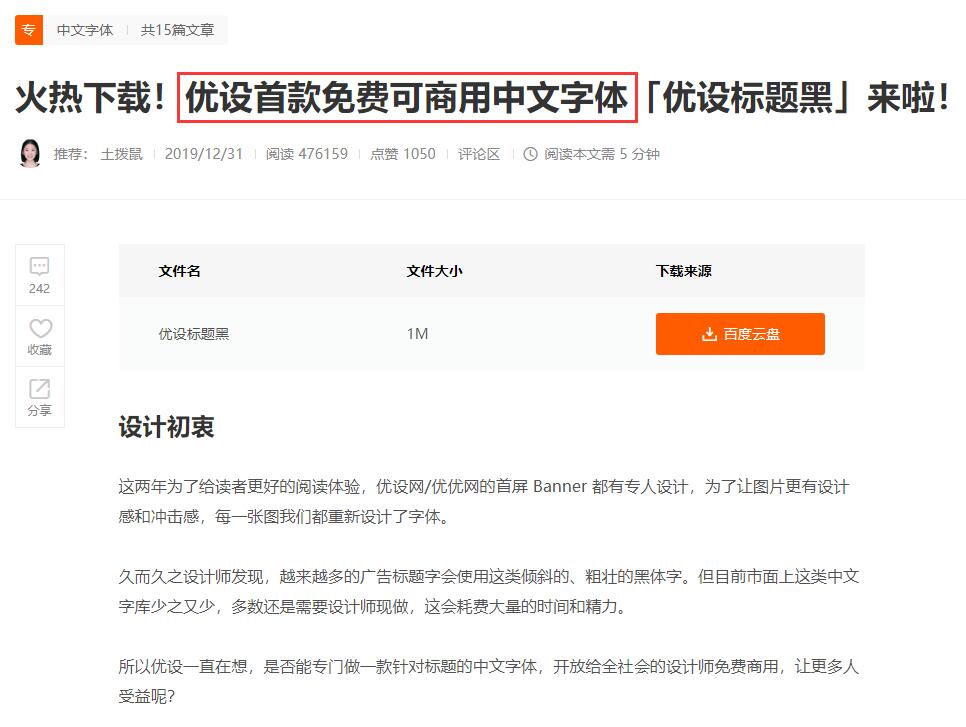Click the orange 专 column badge
Viewport: 966px width, 727px height.
point(29,30)
